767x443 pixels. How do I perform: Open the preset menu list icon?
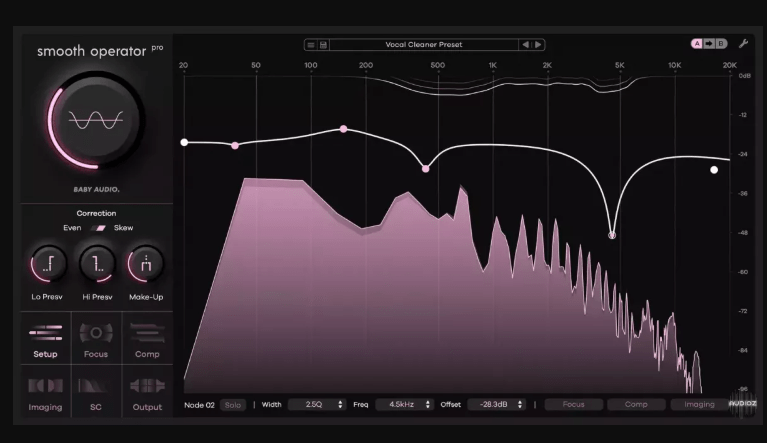[x=311, y=44]
